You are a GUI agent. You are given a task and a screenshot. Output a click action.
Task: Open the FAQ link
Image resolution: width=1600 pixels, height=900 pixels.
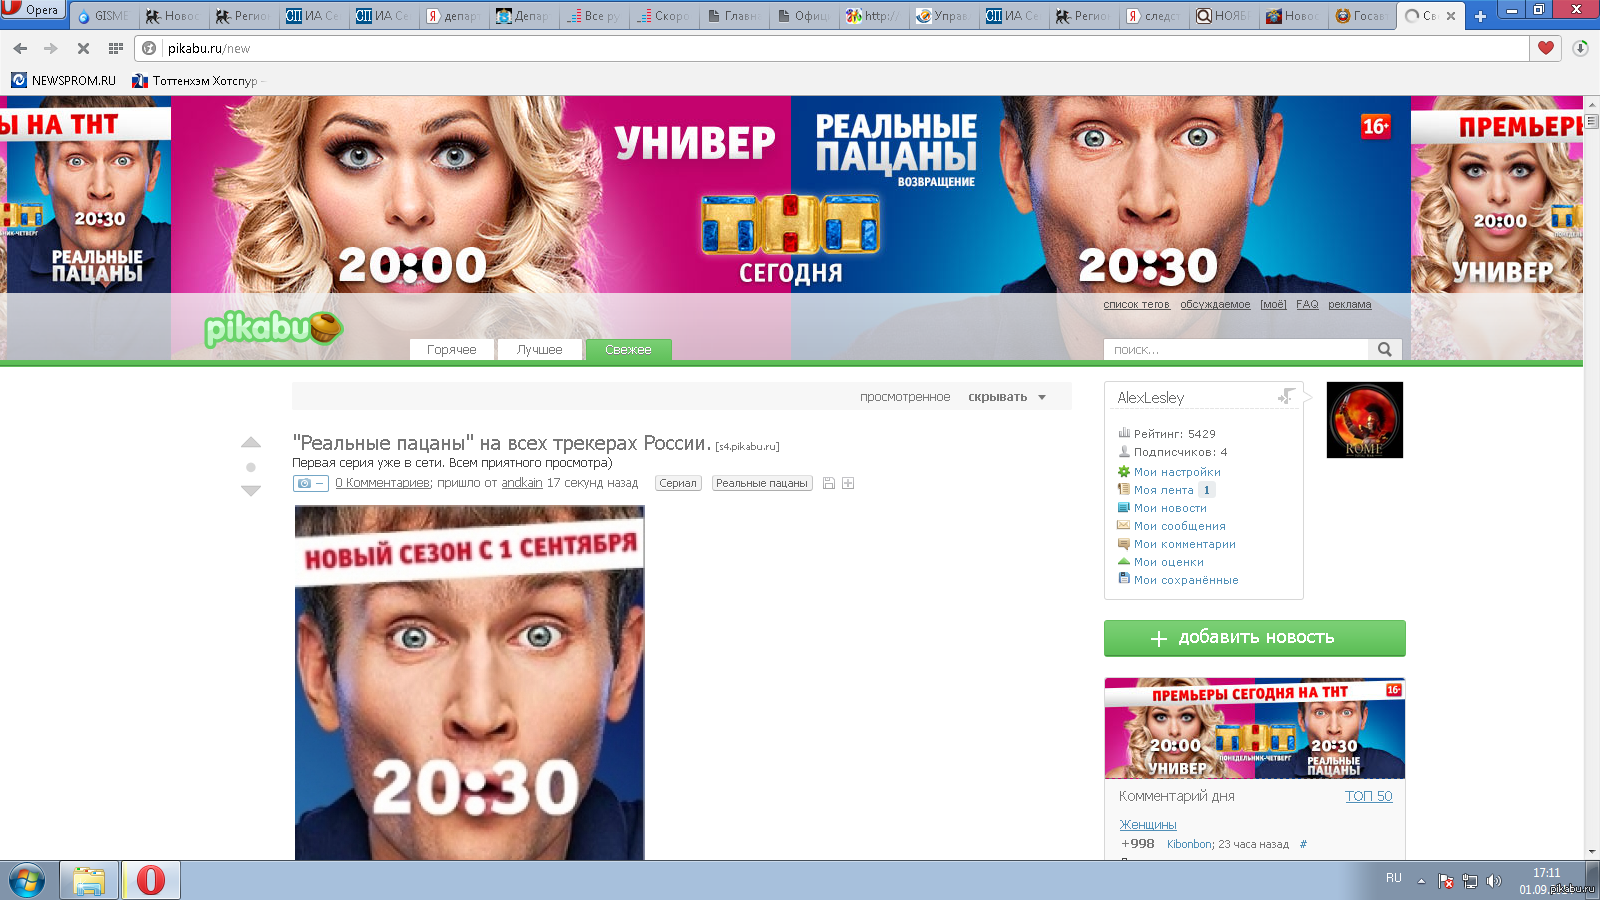[1307, 304]
